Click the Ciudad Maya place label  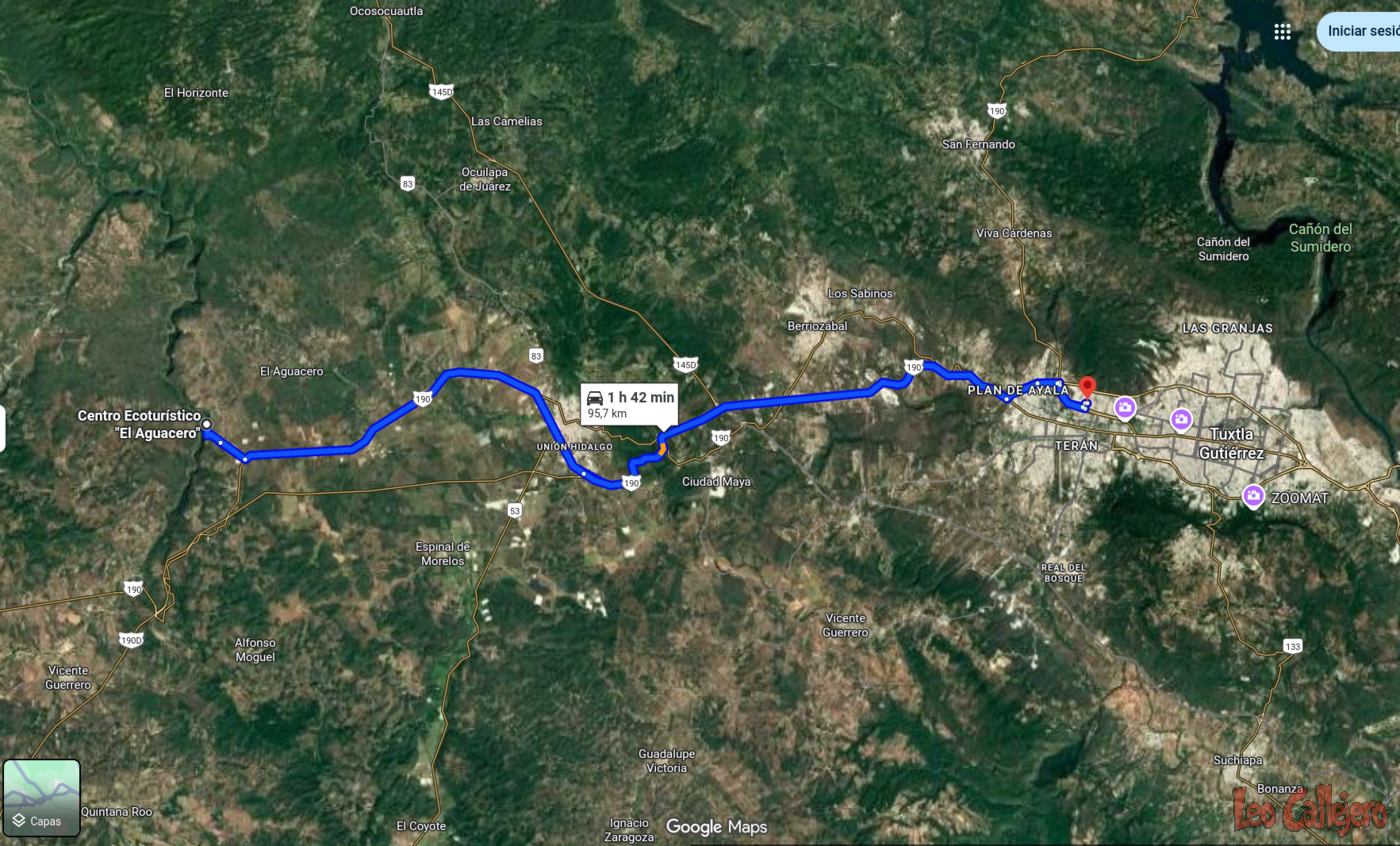(716, 482)
